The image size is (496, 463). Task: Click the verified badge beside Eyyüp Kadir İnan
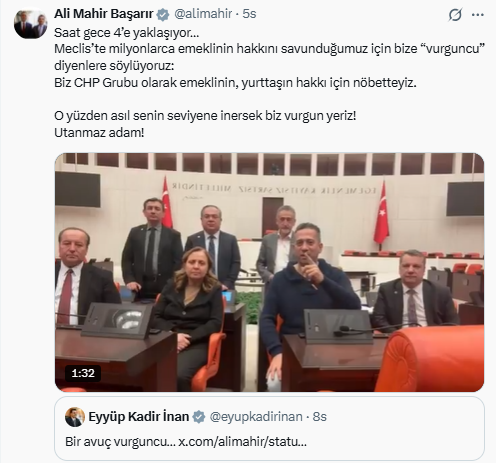(x=199, y=417)
